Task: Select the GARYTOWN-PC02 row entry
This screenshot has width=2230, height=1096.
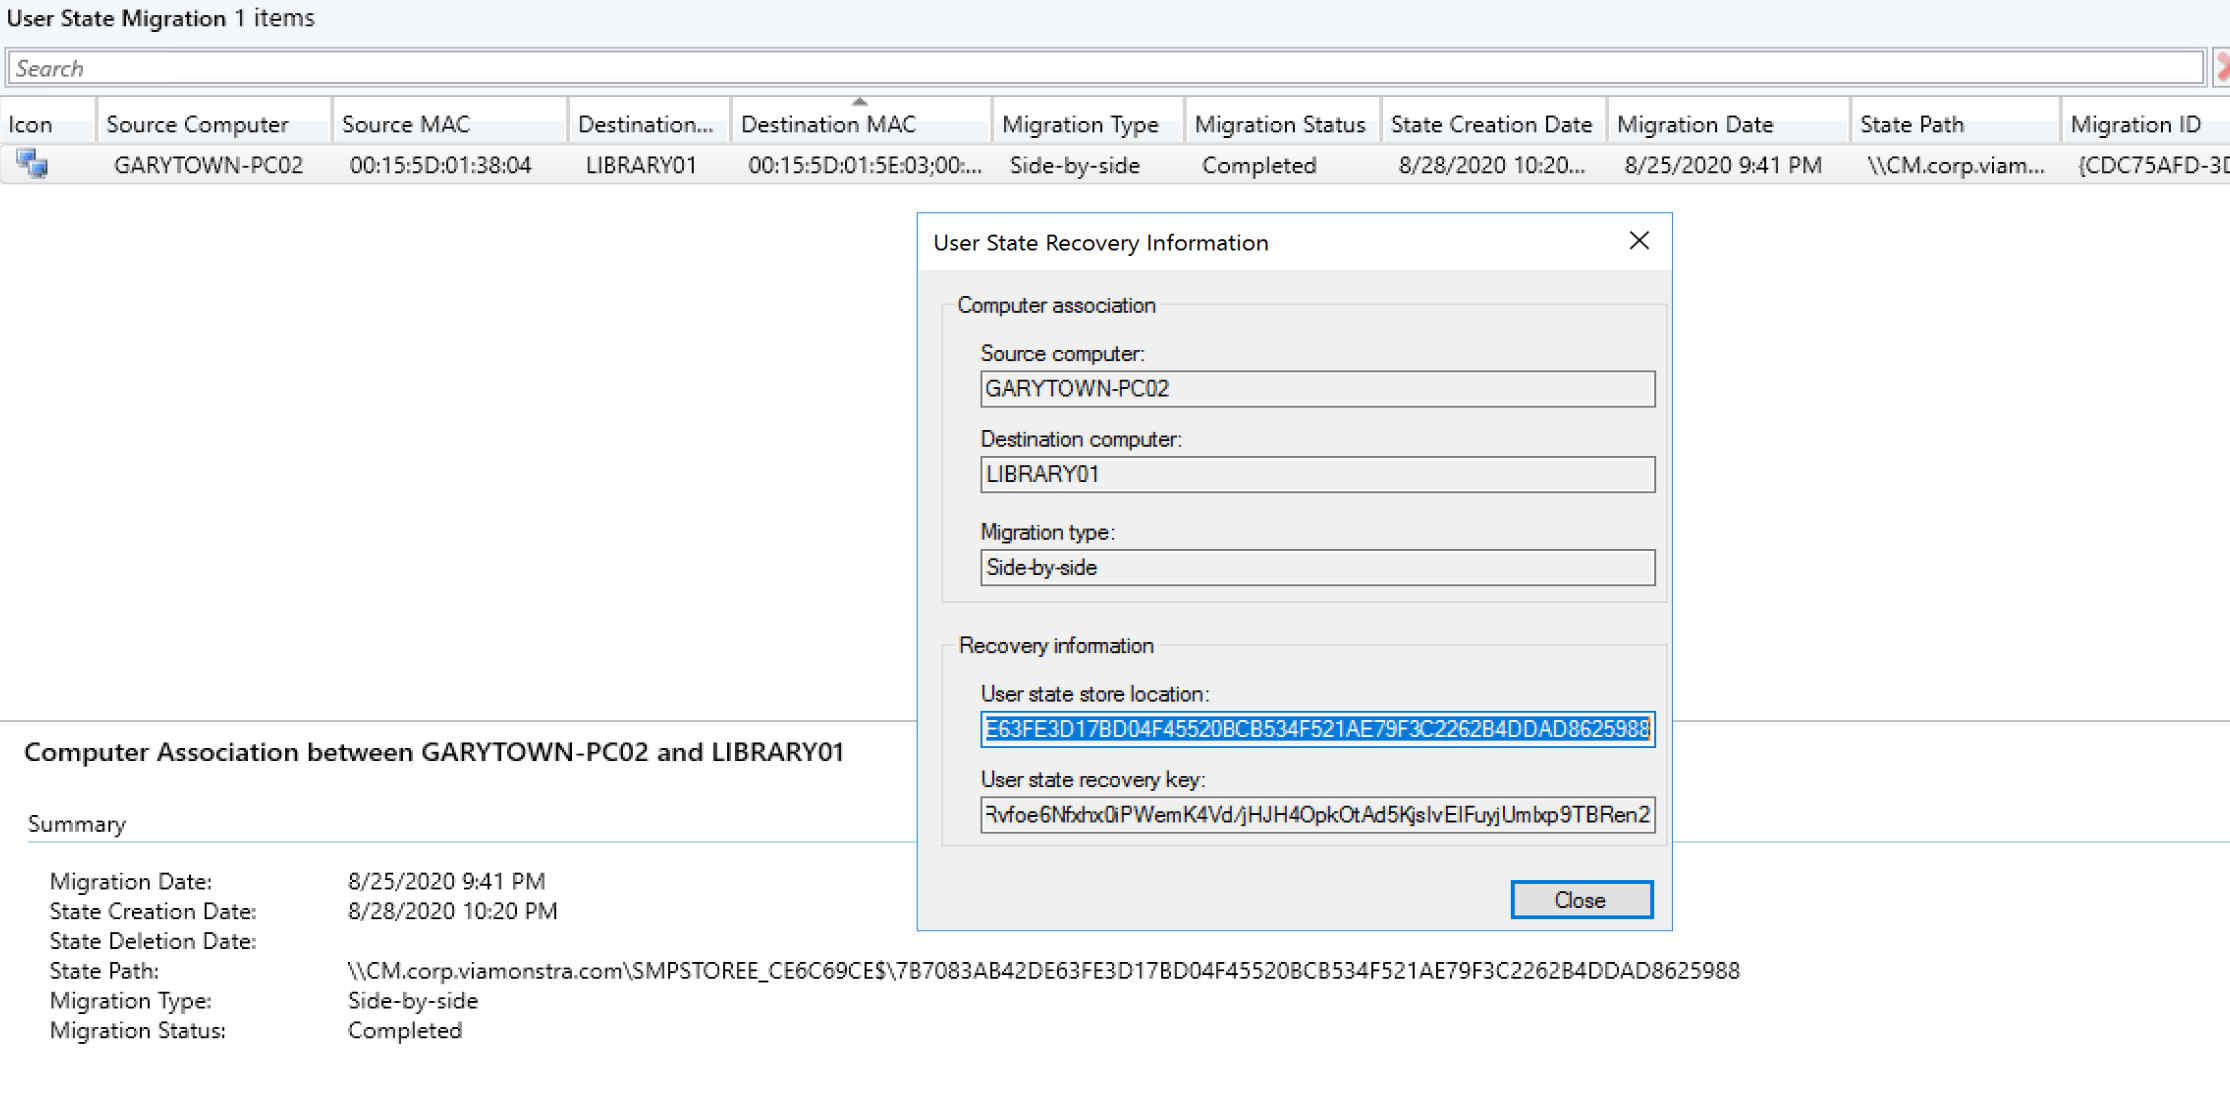Action: click(208, 165)
